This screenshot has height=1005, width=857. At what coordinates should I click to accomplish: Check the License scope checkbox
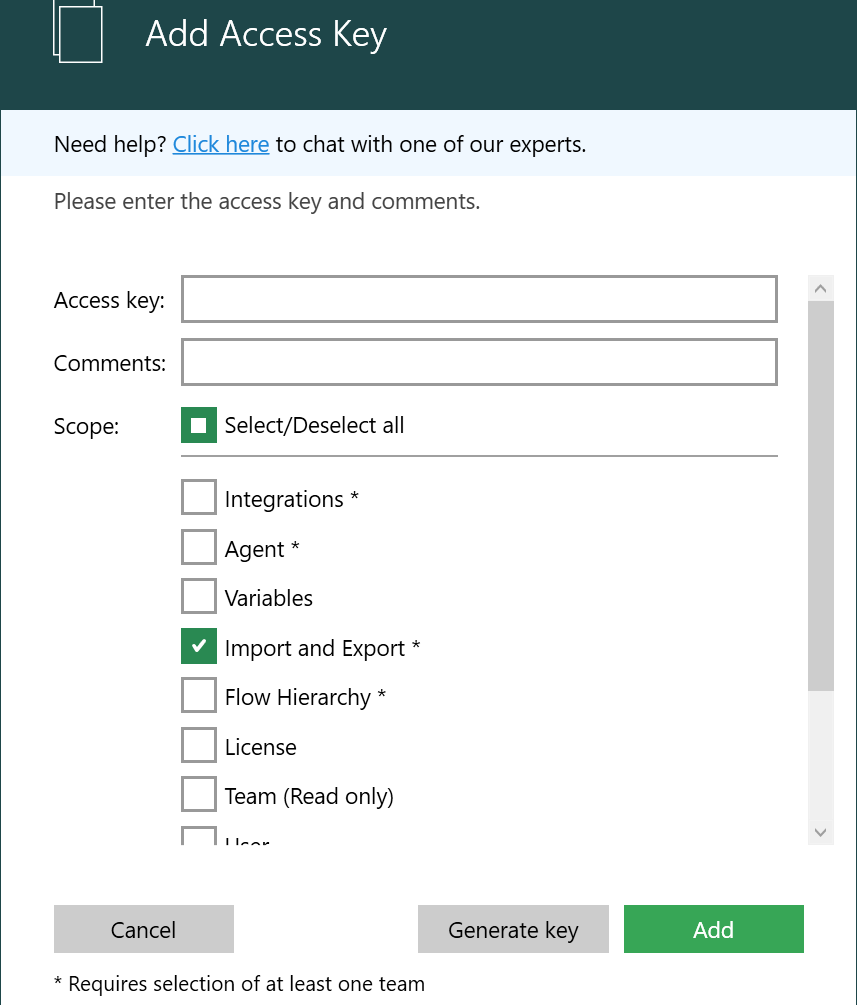199,745
